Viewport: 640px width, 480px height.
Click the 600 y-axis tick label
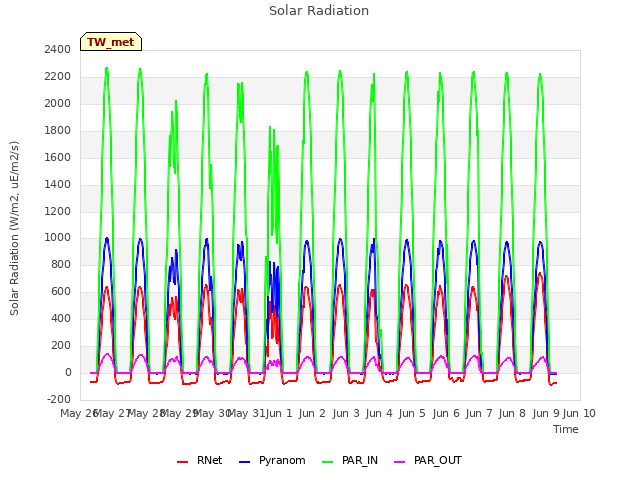pos(61,291)
